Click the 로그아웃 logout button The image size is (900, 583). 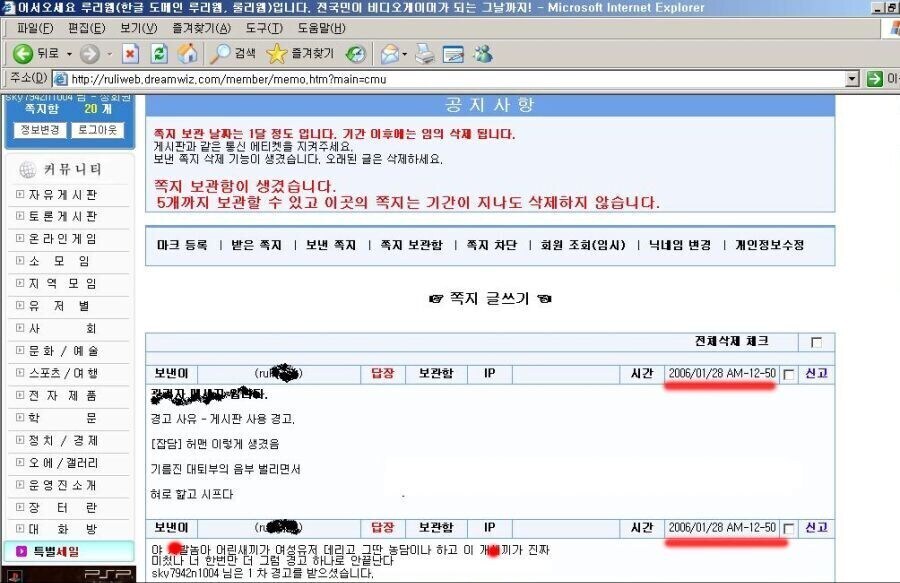pos(97,129)
